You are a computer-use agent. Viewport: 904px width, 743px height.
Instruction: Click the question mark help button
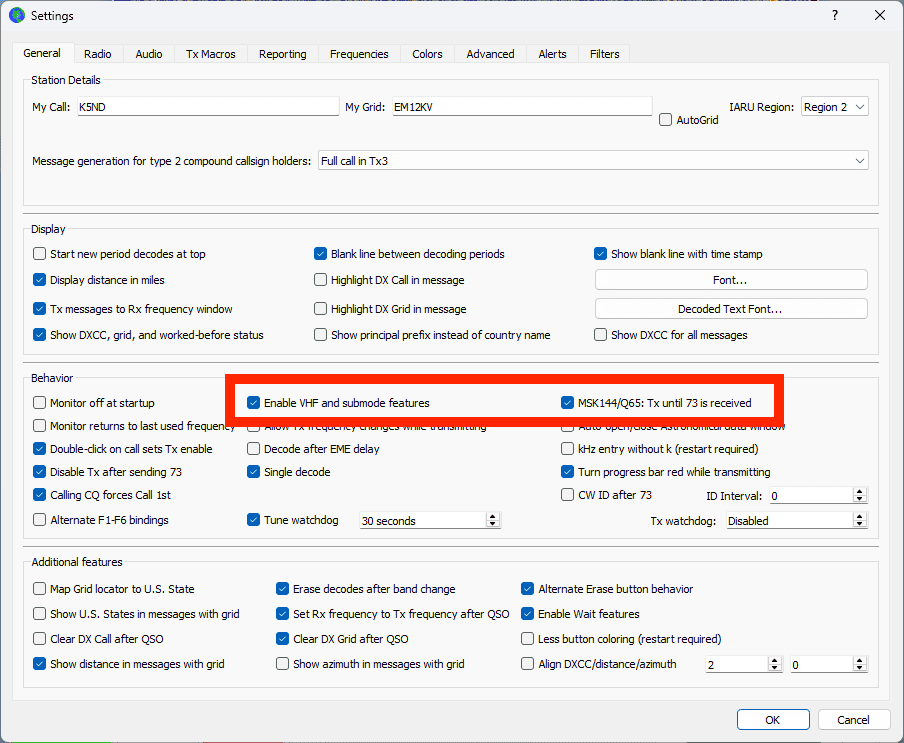point(834,16)
